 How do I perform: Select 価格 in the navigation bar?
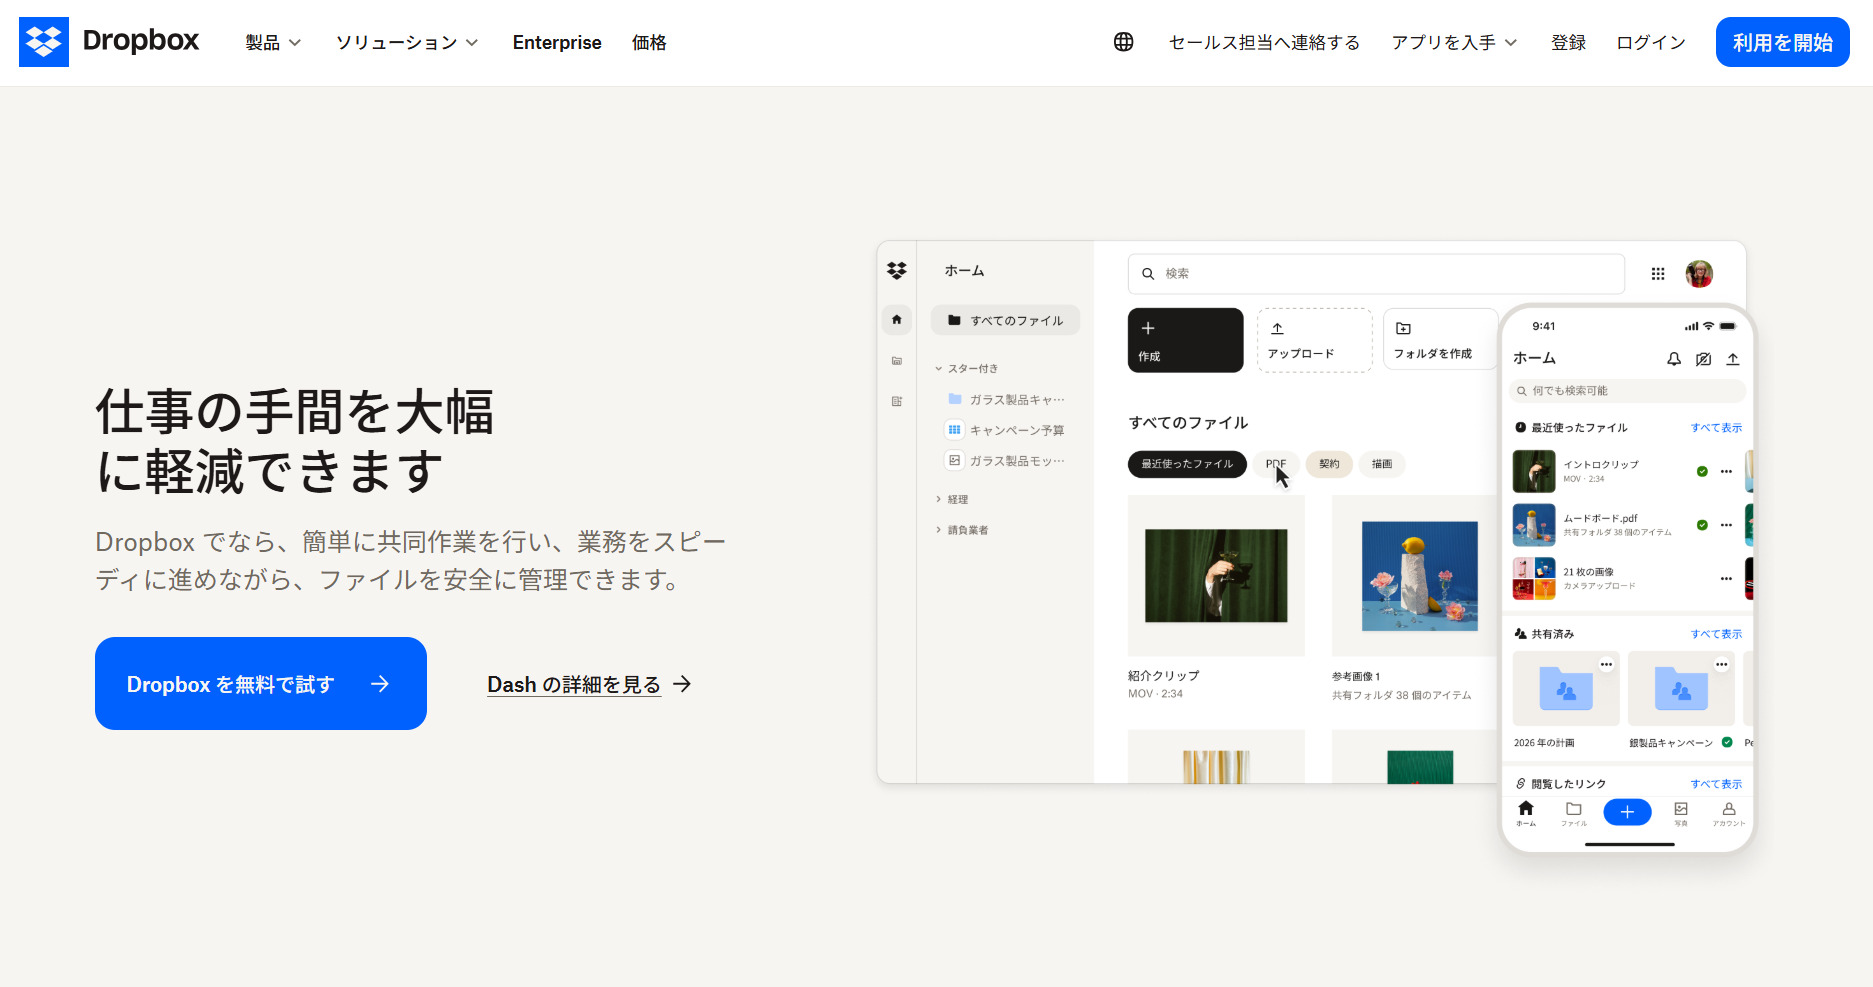[649, 42]
